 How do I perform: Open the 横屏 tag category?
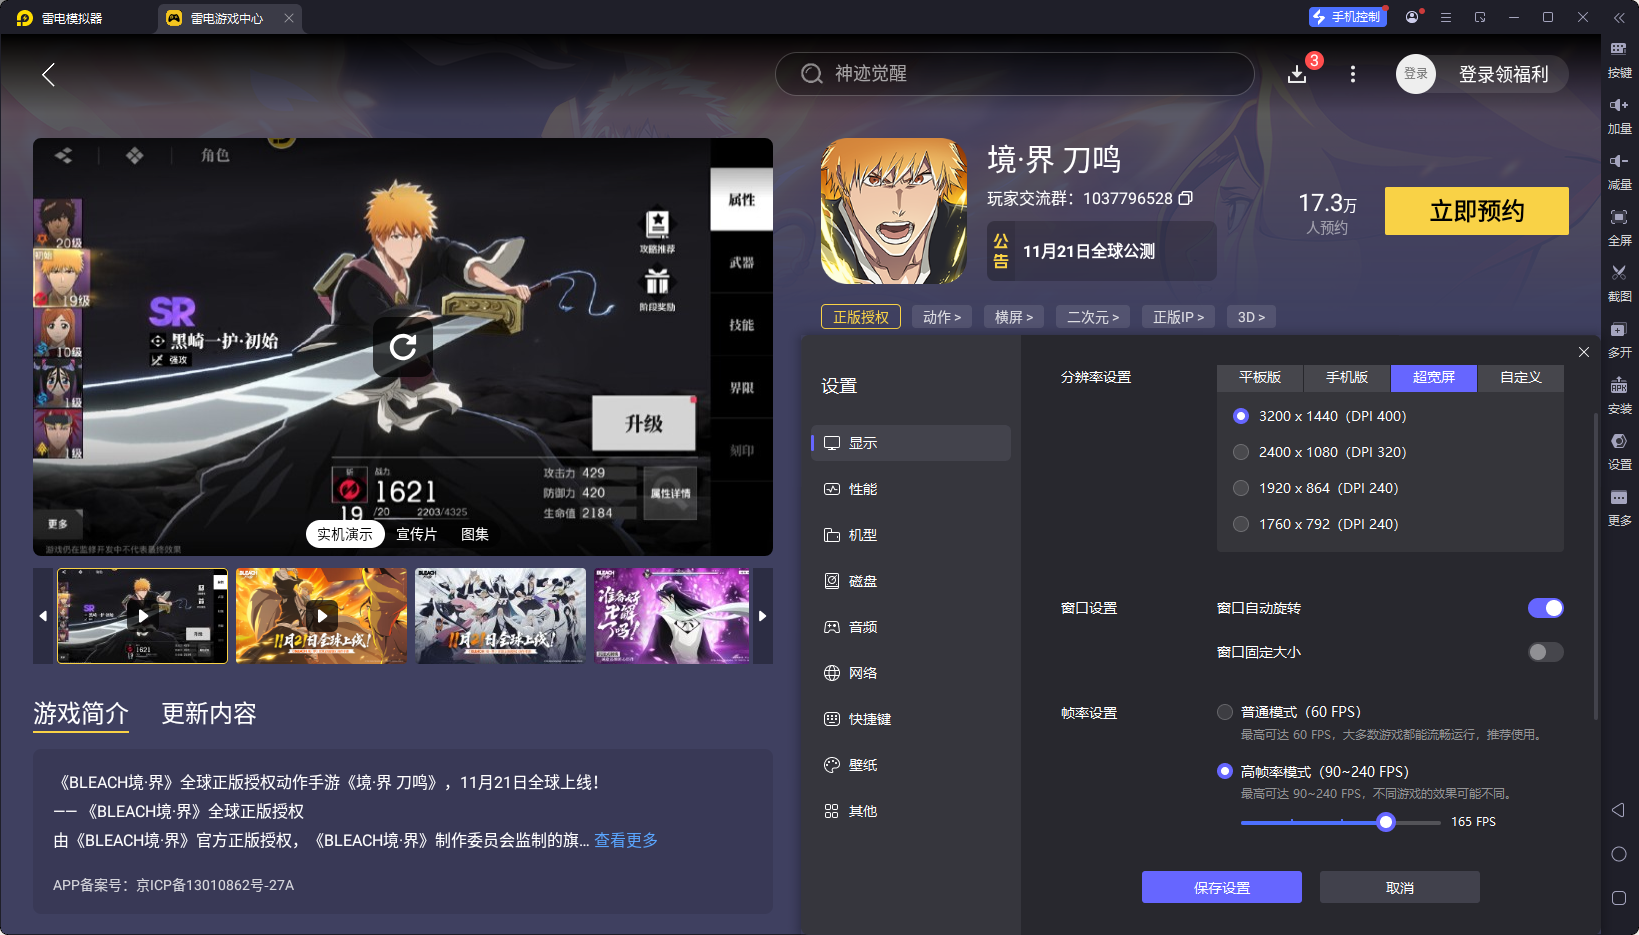tap(1014, 317)
